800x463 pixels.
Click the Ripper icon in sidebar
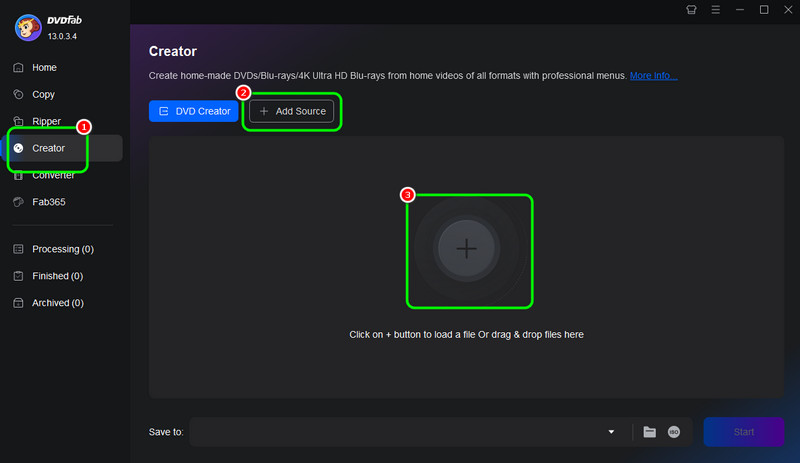tap(18, 121)
